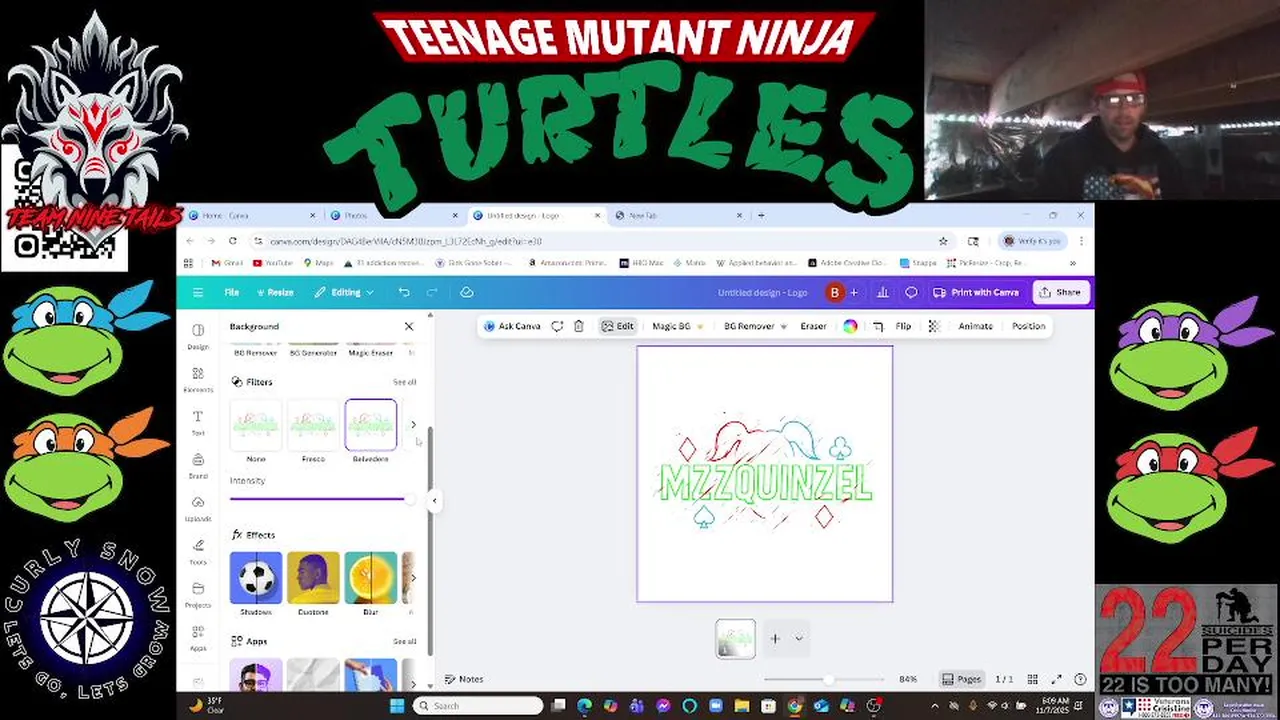Switch to the Photos browser tab

point(392,215)
